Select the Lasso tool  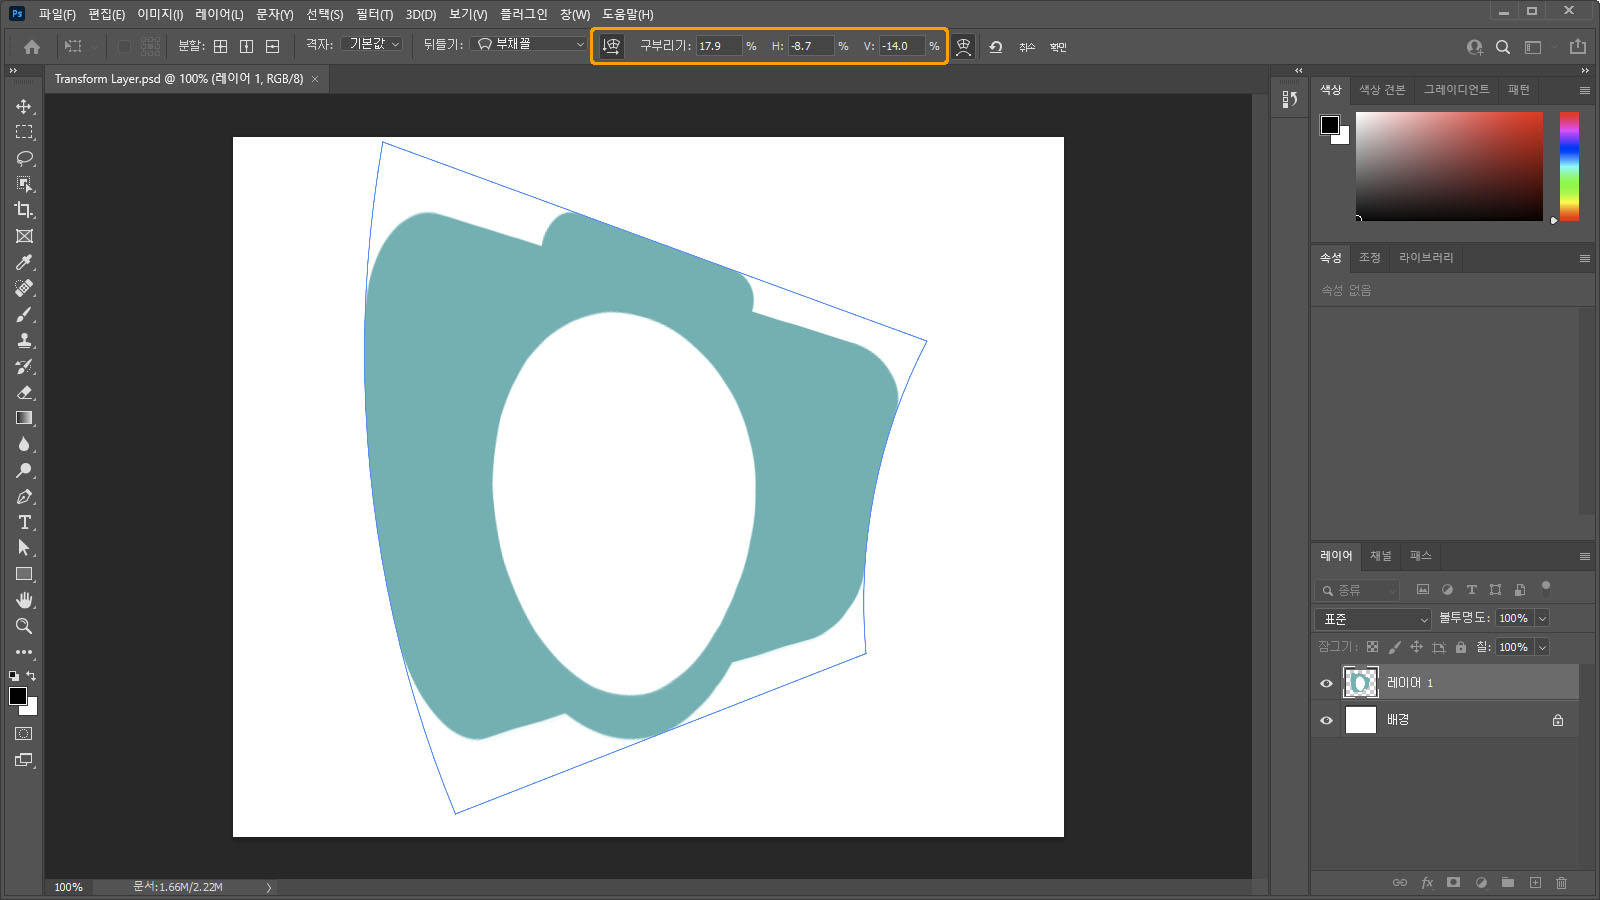click(x=24, y=158)
